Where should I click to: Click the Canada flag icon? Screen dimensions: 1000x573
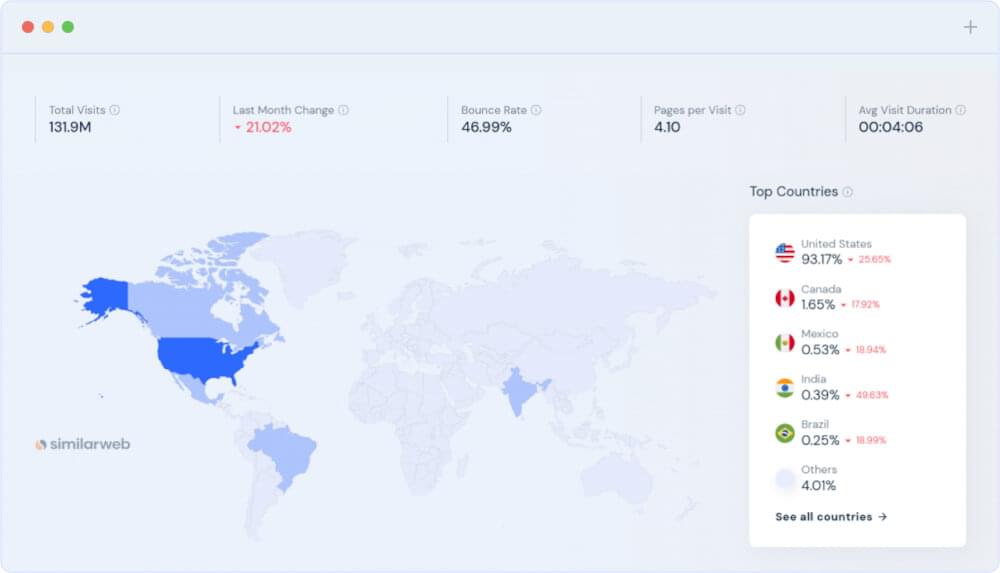point(785,298)
